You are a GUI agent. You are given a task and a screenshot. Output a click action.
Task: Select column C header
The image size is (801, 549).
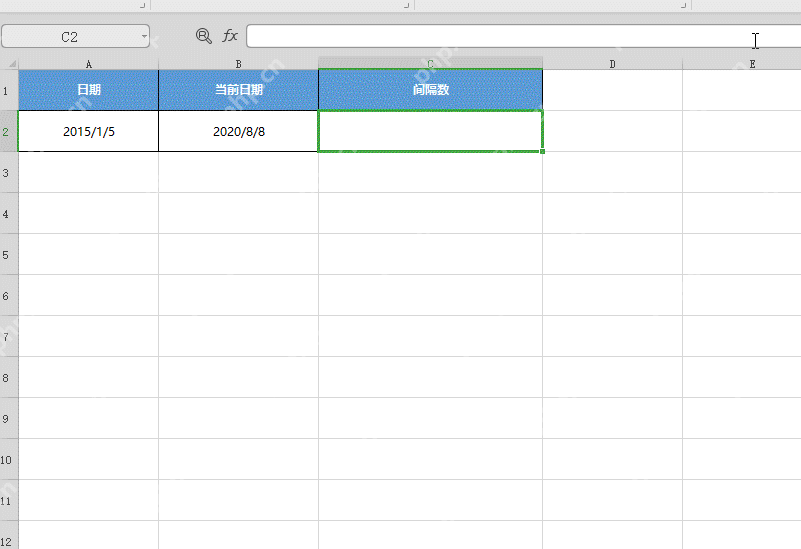click(430, 63)
